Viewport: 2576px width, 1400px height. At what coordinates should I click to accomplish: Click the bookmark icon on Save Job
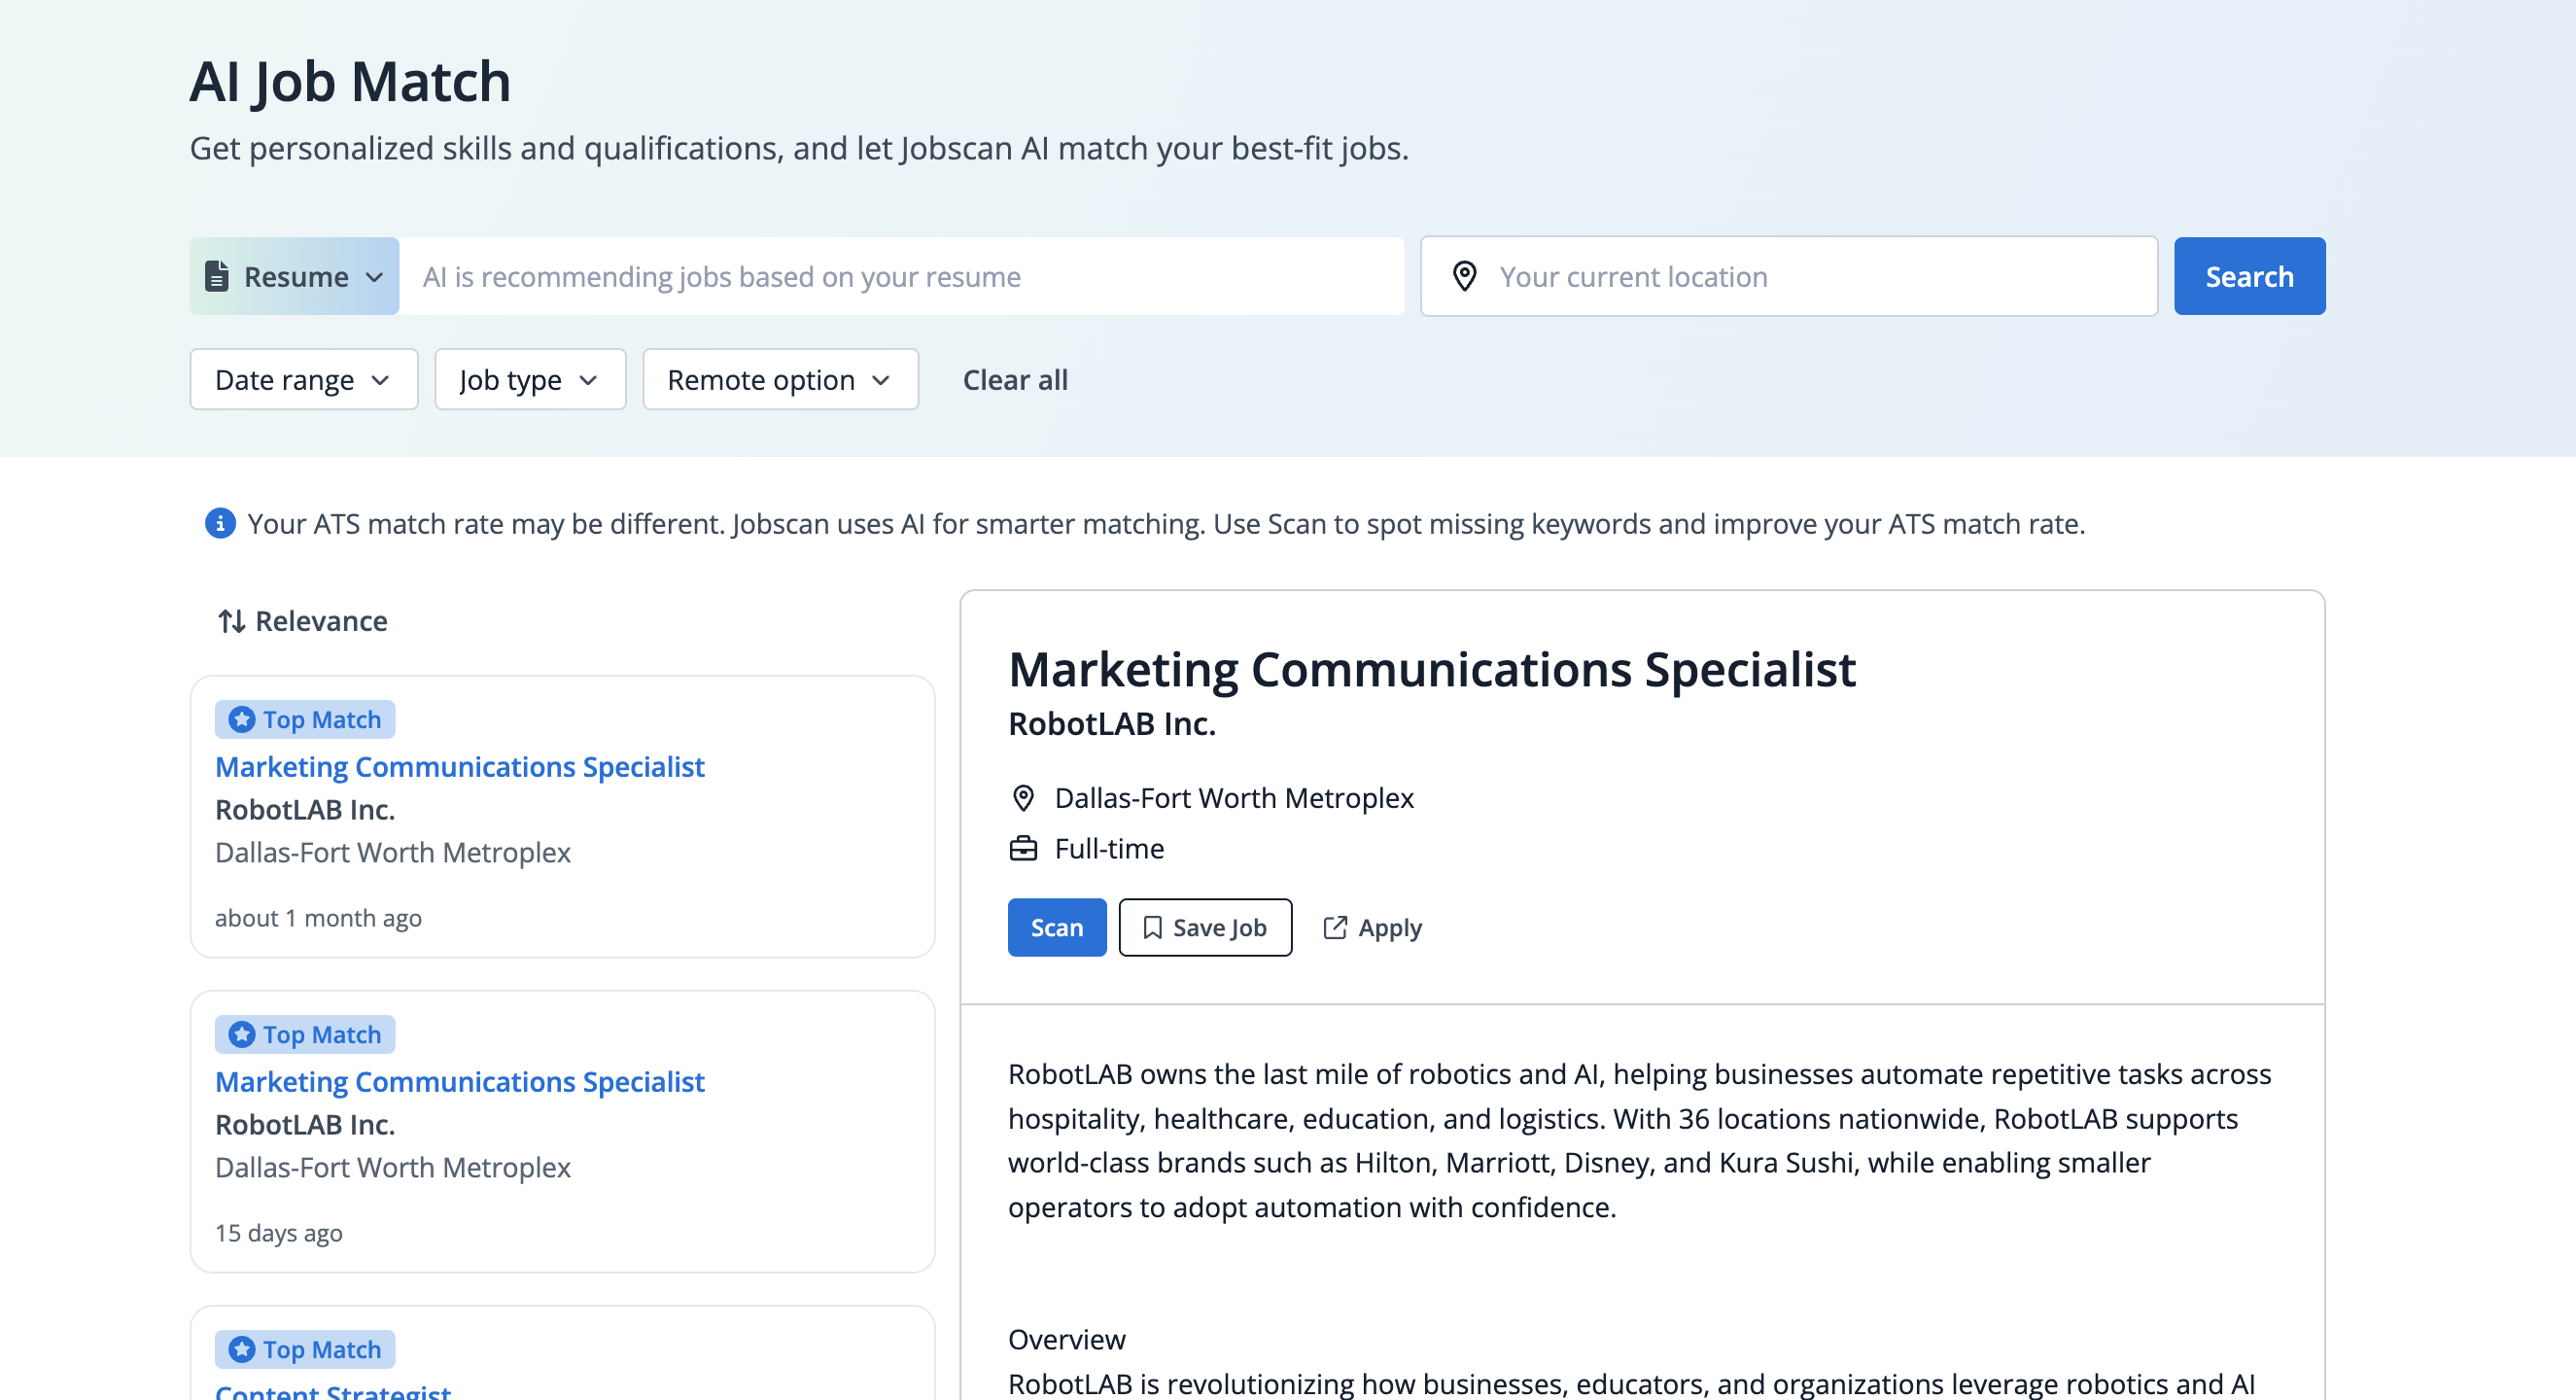click(x=1152, y=928)
